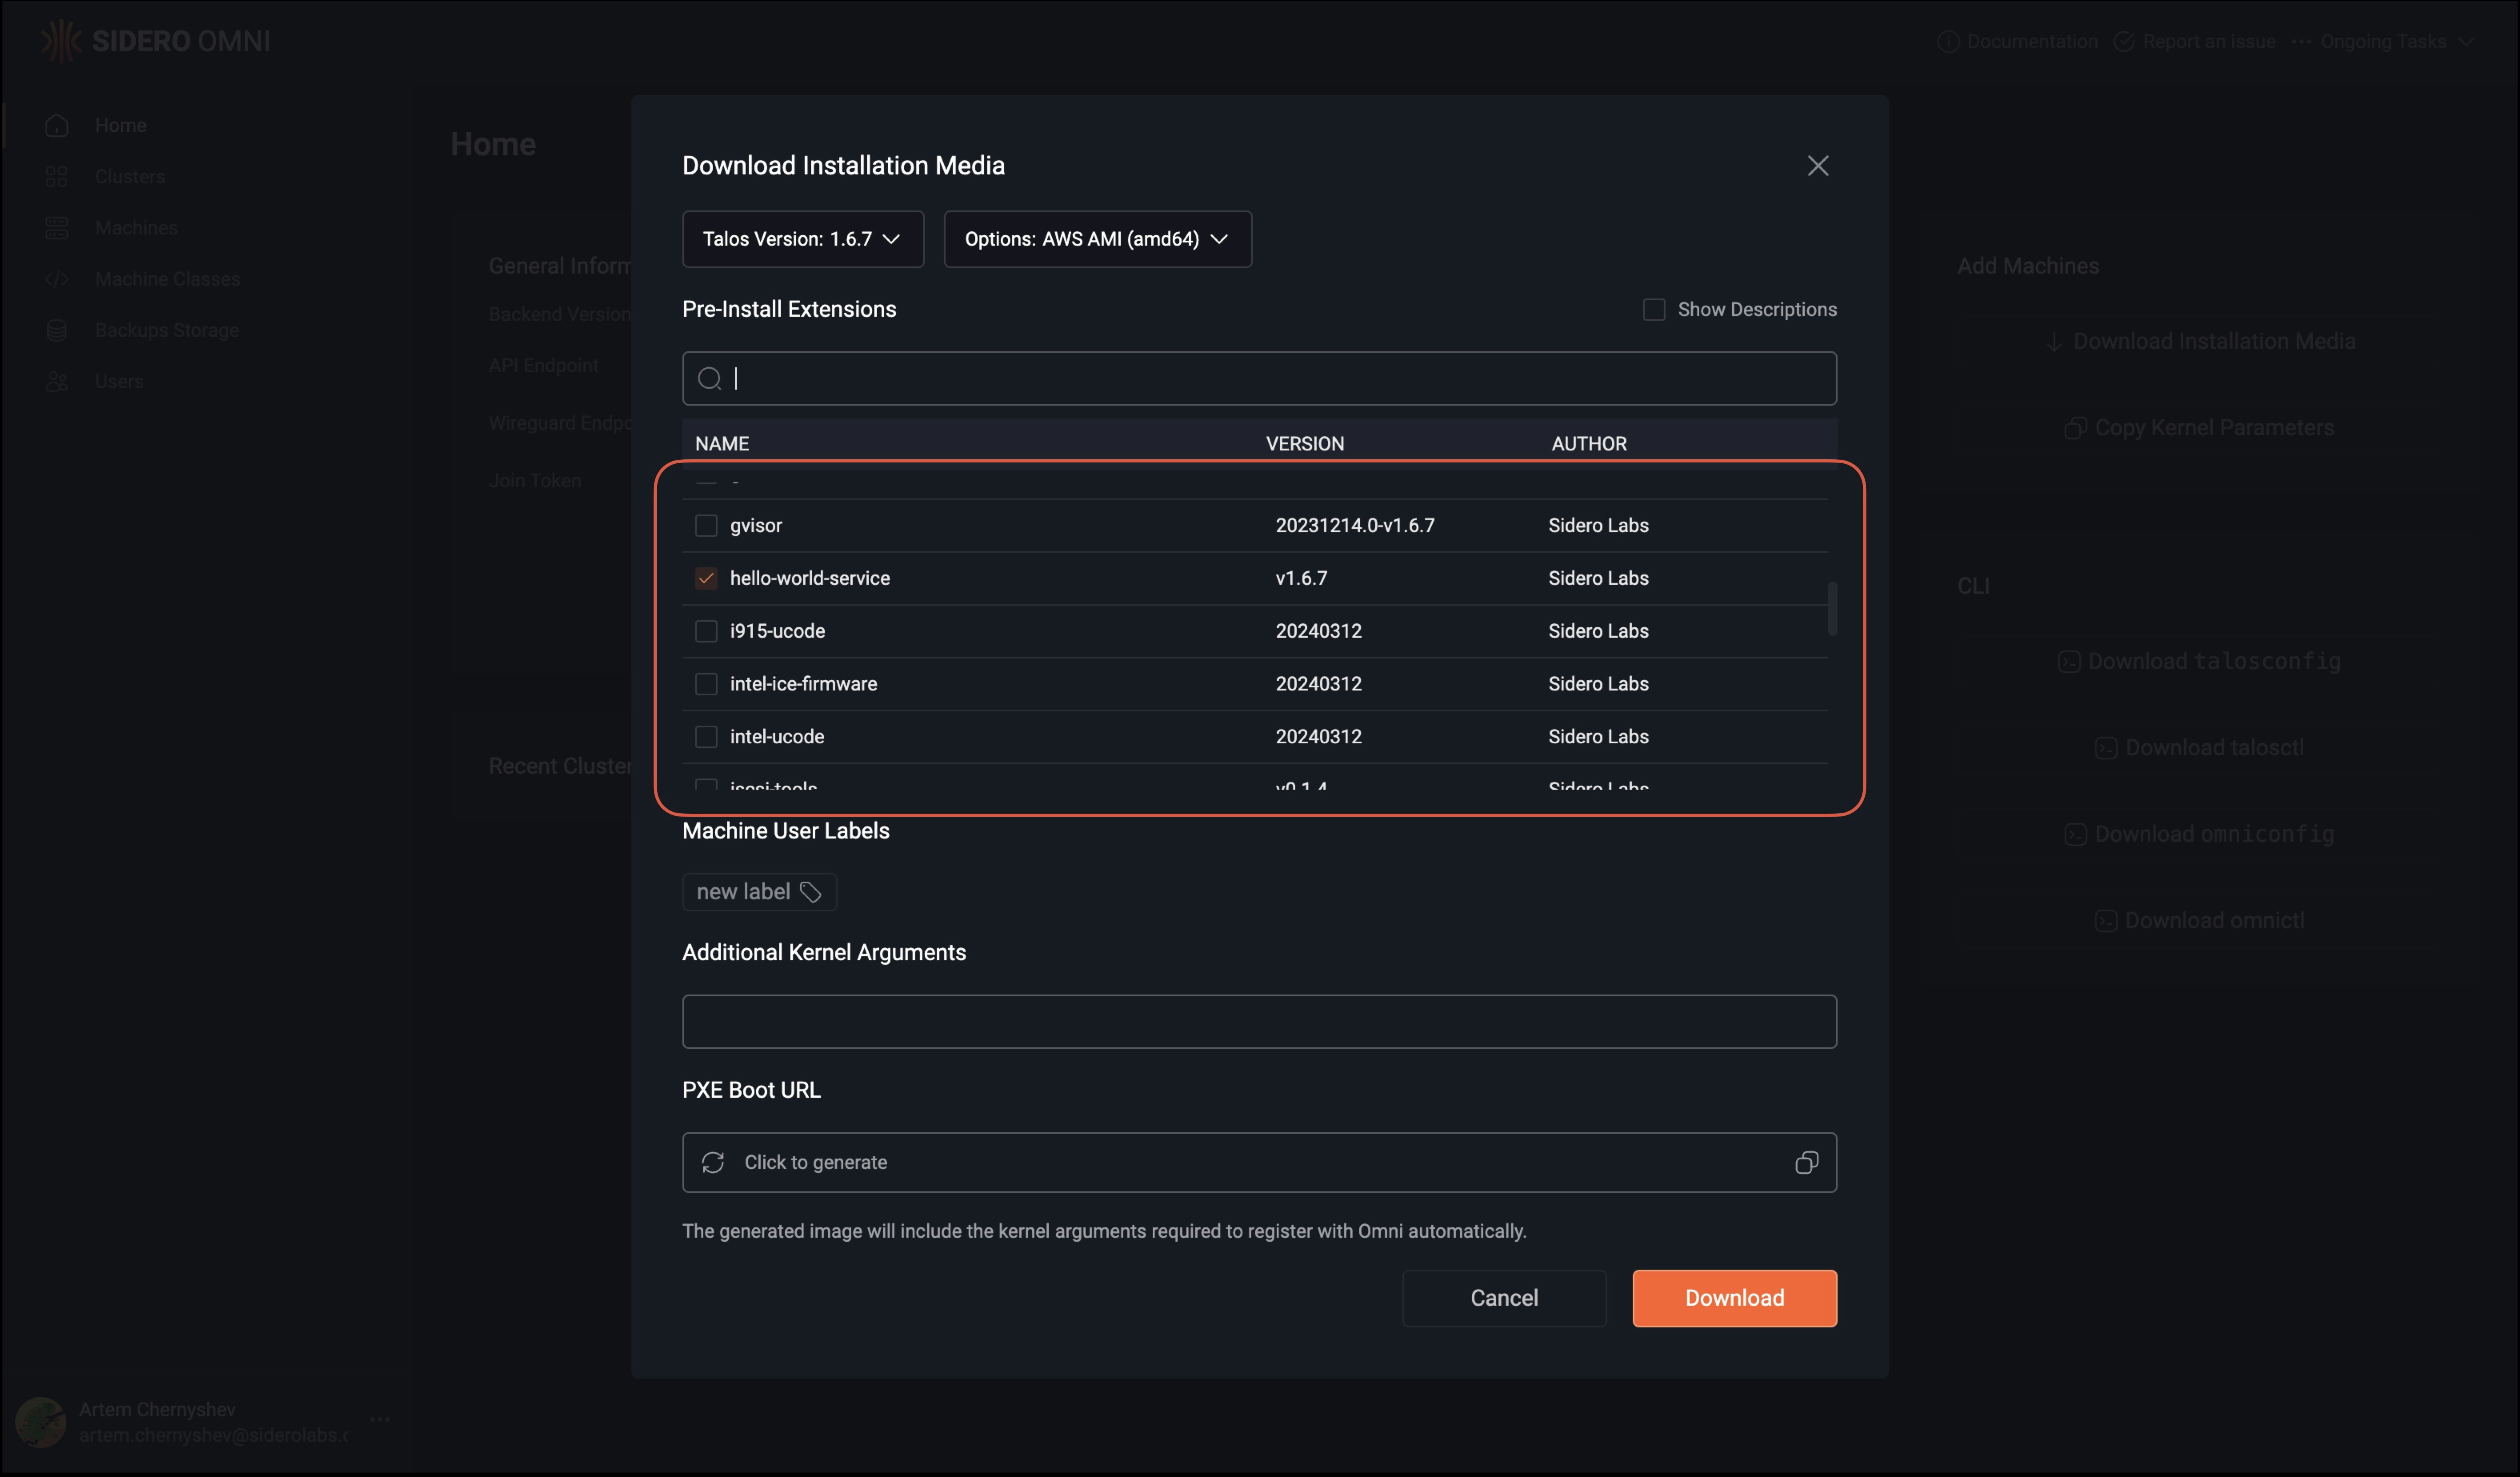Regenerate the PXE Boot URL
2520x1477 pixels.
pos(713,1162)
